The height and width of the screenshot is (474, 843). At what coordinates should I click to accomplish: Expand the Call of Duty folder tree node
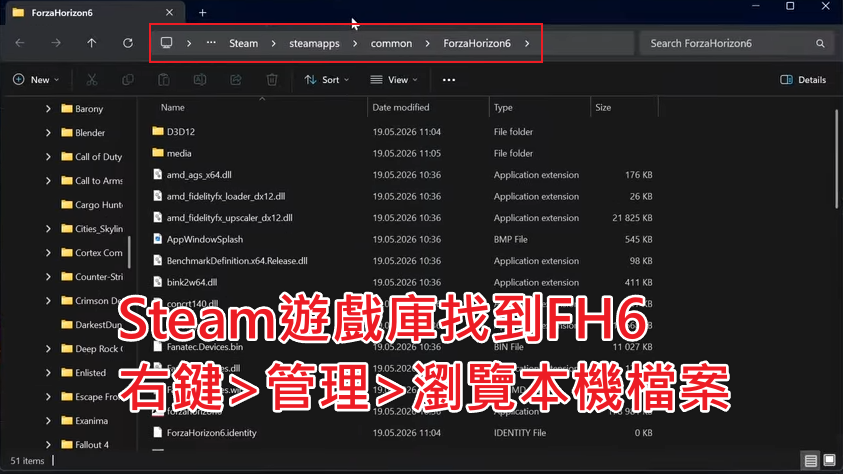[x=48, y=157]
